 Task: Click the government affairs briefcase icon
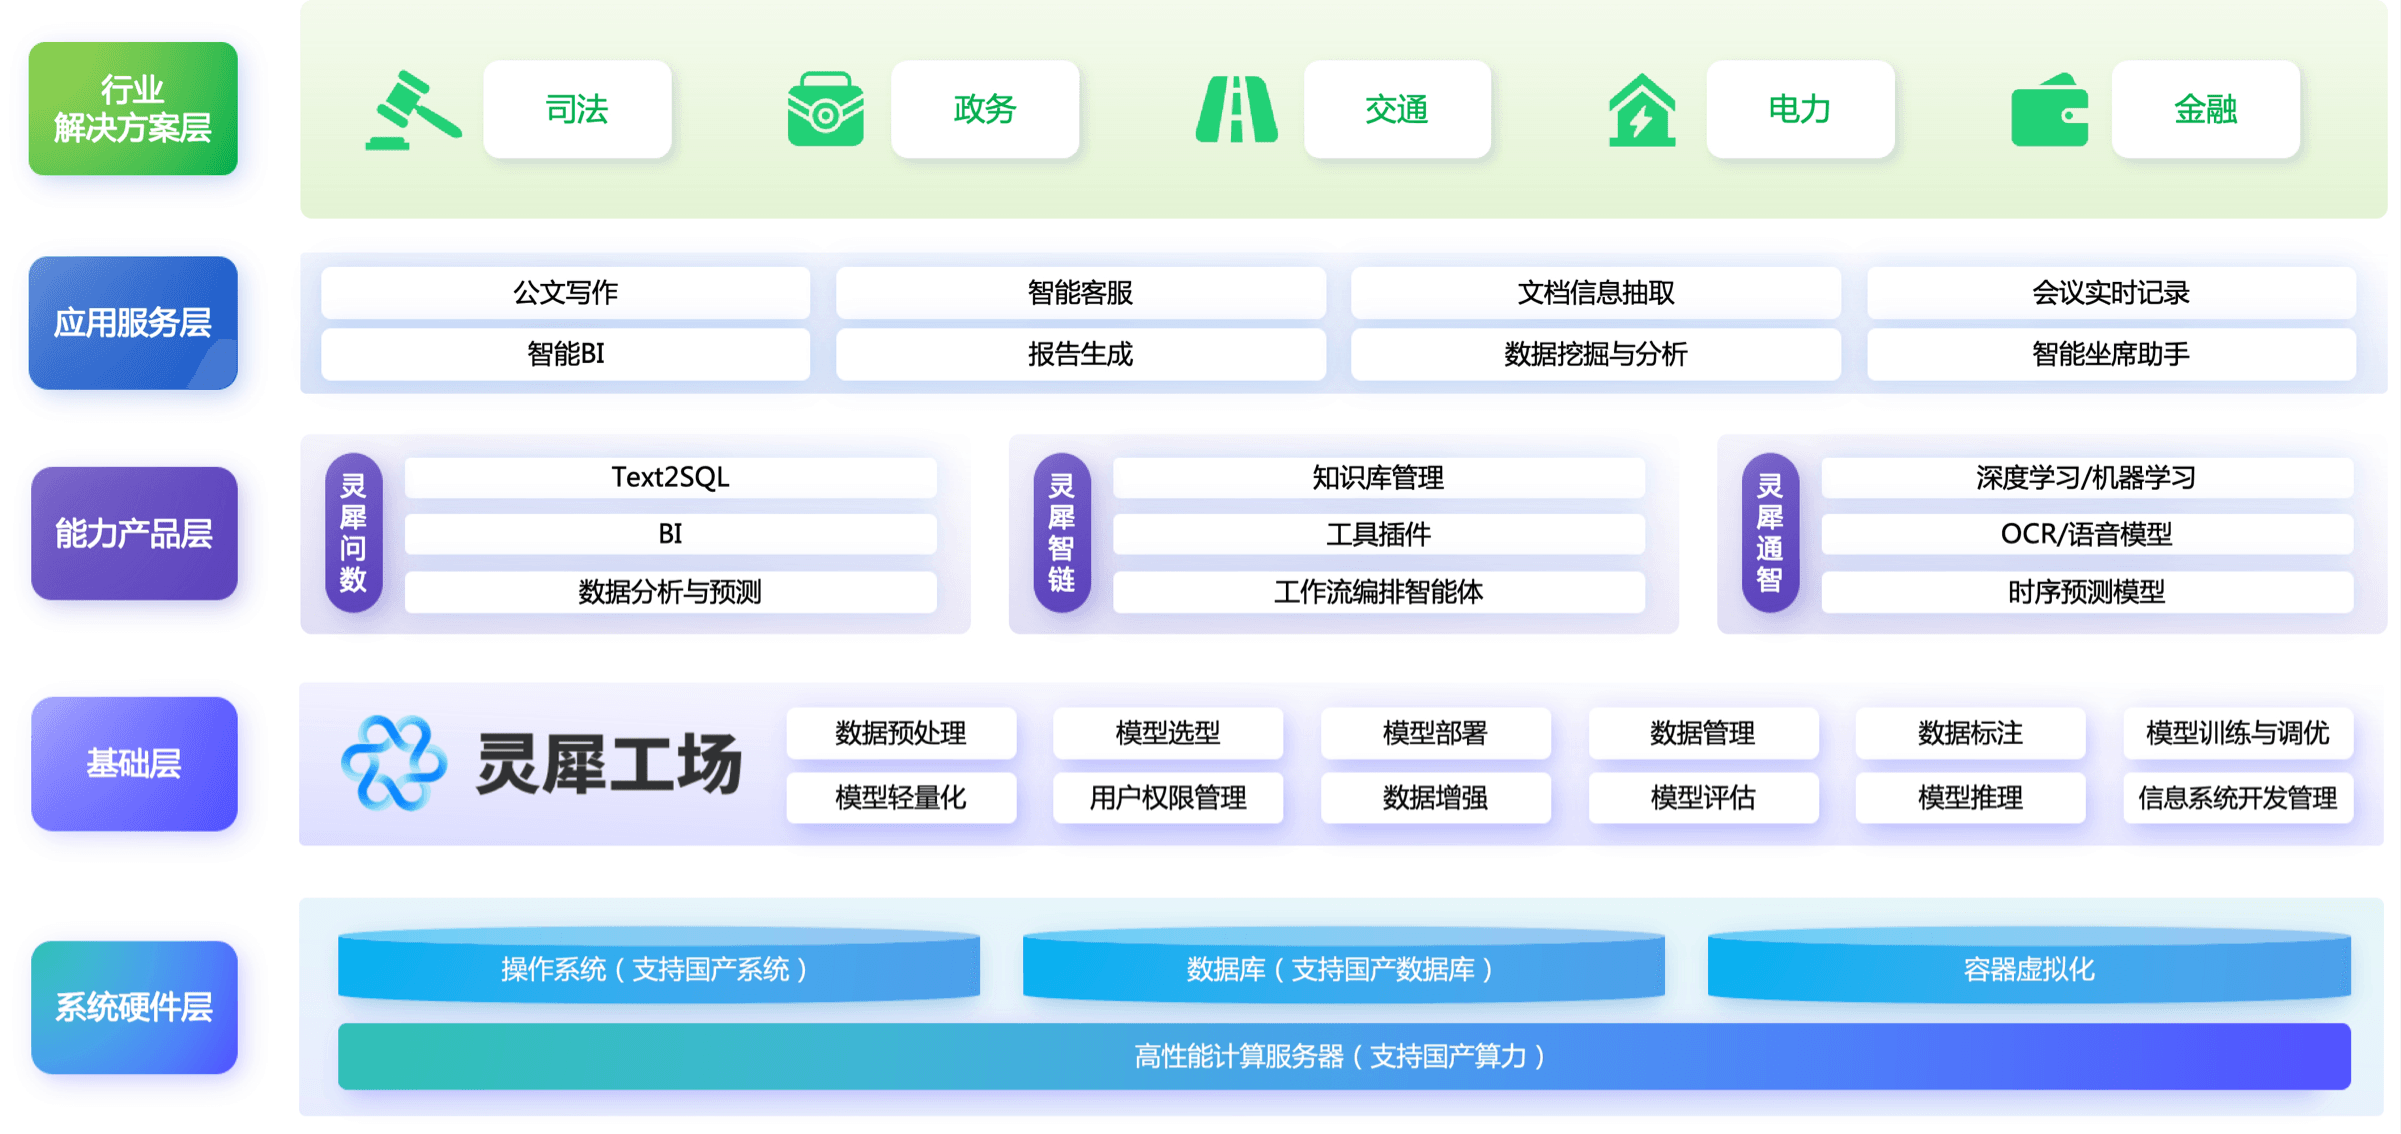(825, 110)
